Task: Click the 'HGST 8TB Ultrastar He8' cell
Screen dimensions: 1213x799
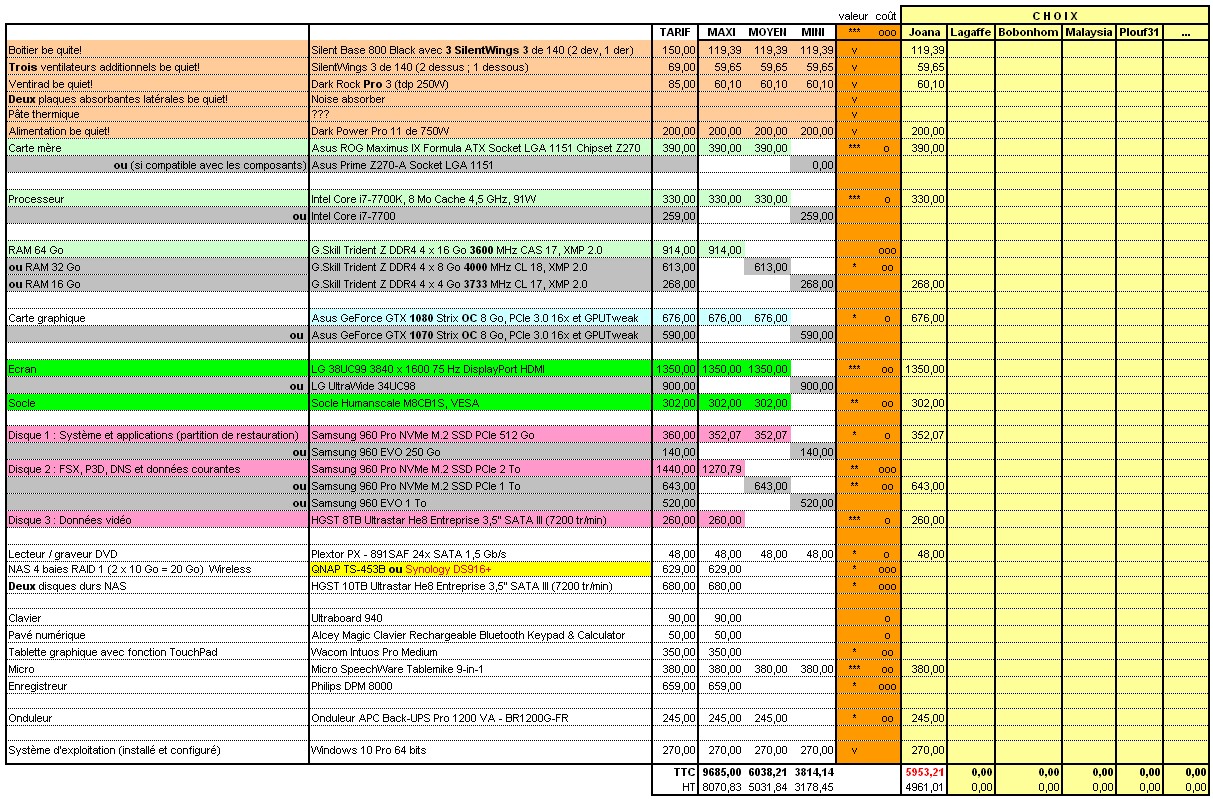Action: click(480, 520)
